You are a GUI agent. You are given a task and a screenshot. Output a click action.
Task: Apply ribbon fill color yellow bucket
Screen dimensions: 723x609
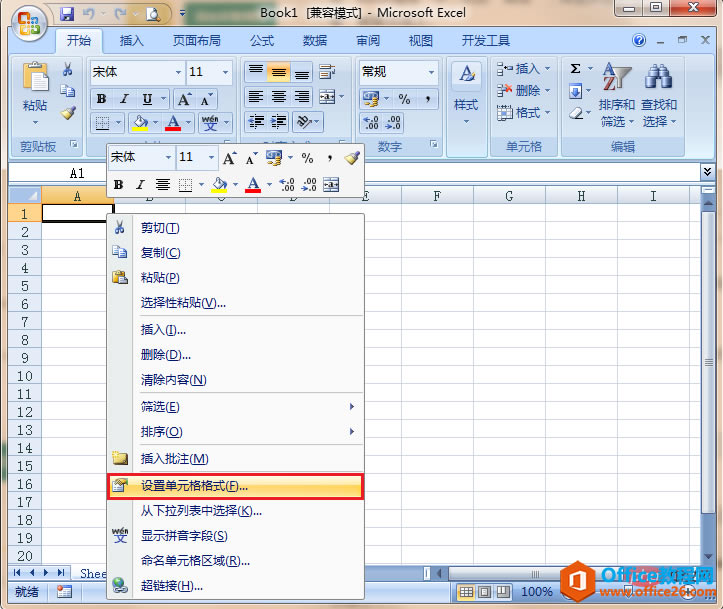(140, 123)
